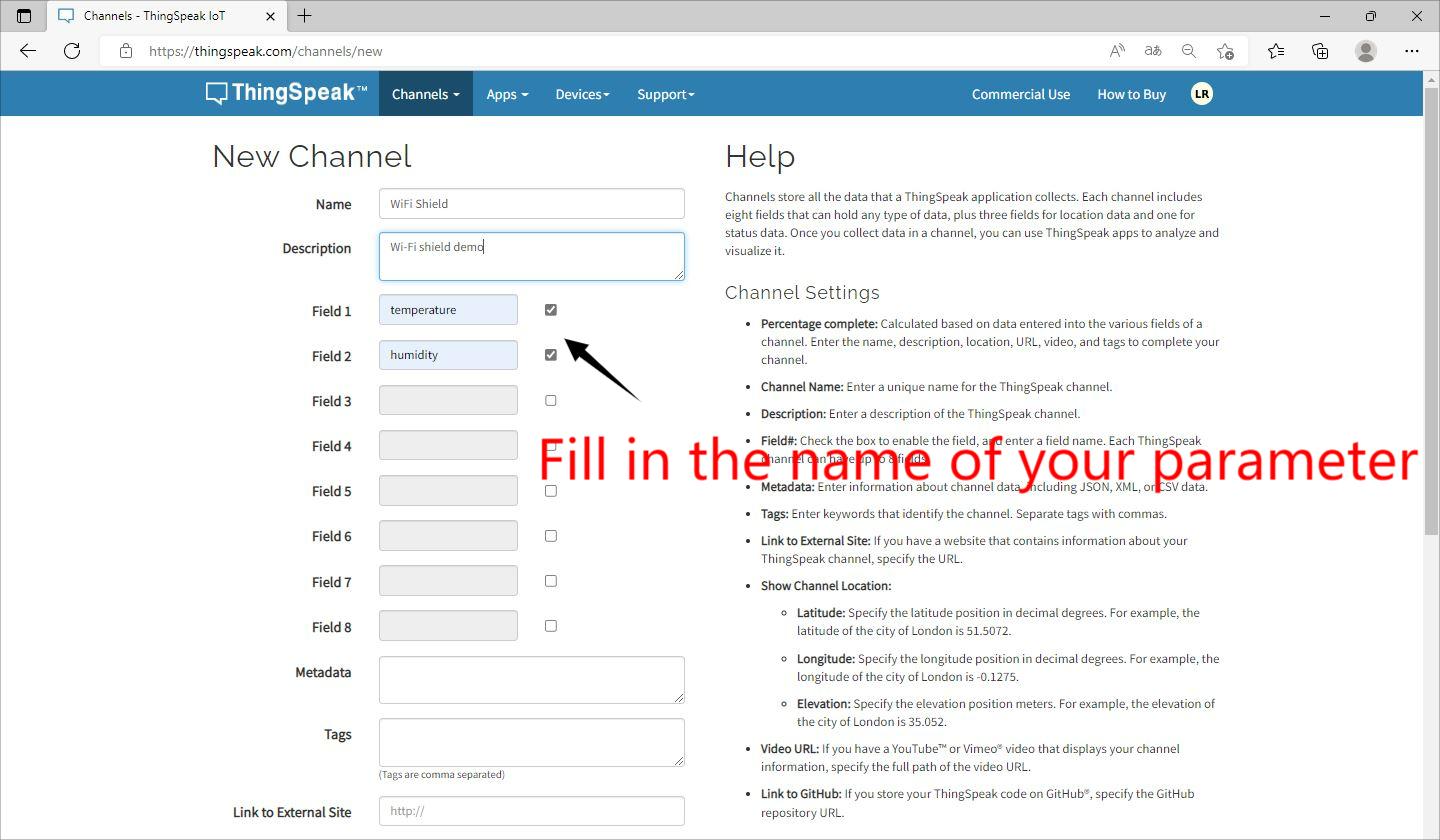Close the Channels - ThingSpeak IoT tab

click(270, 16)
